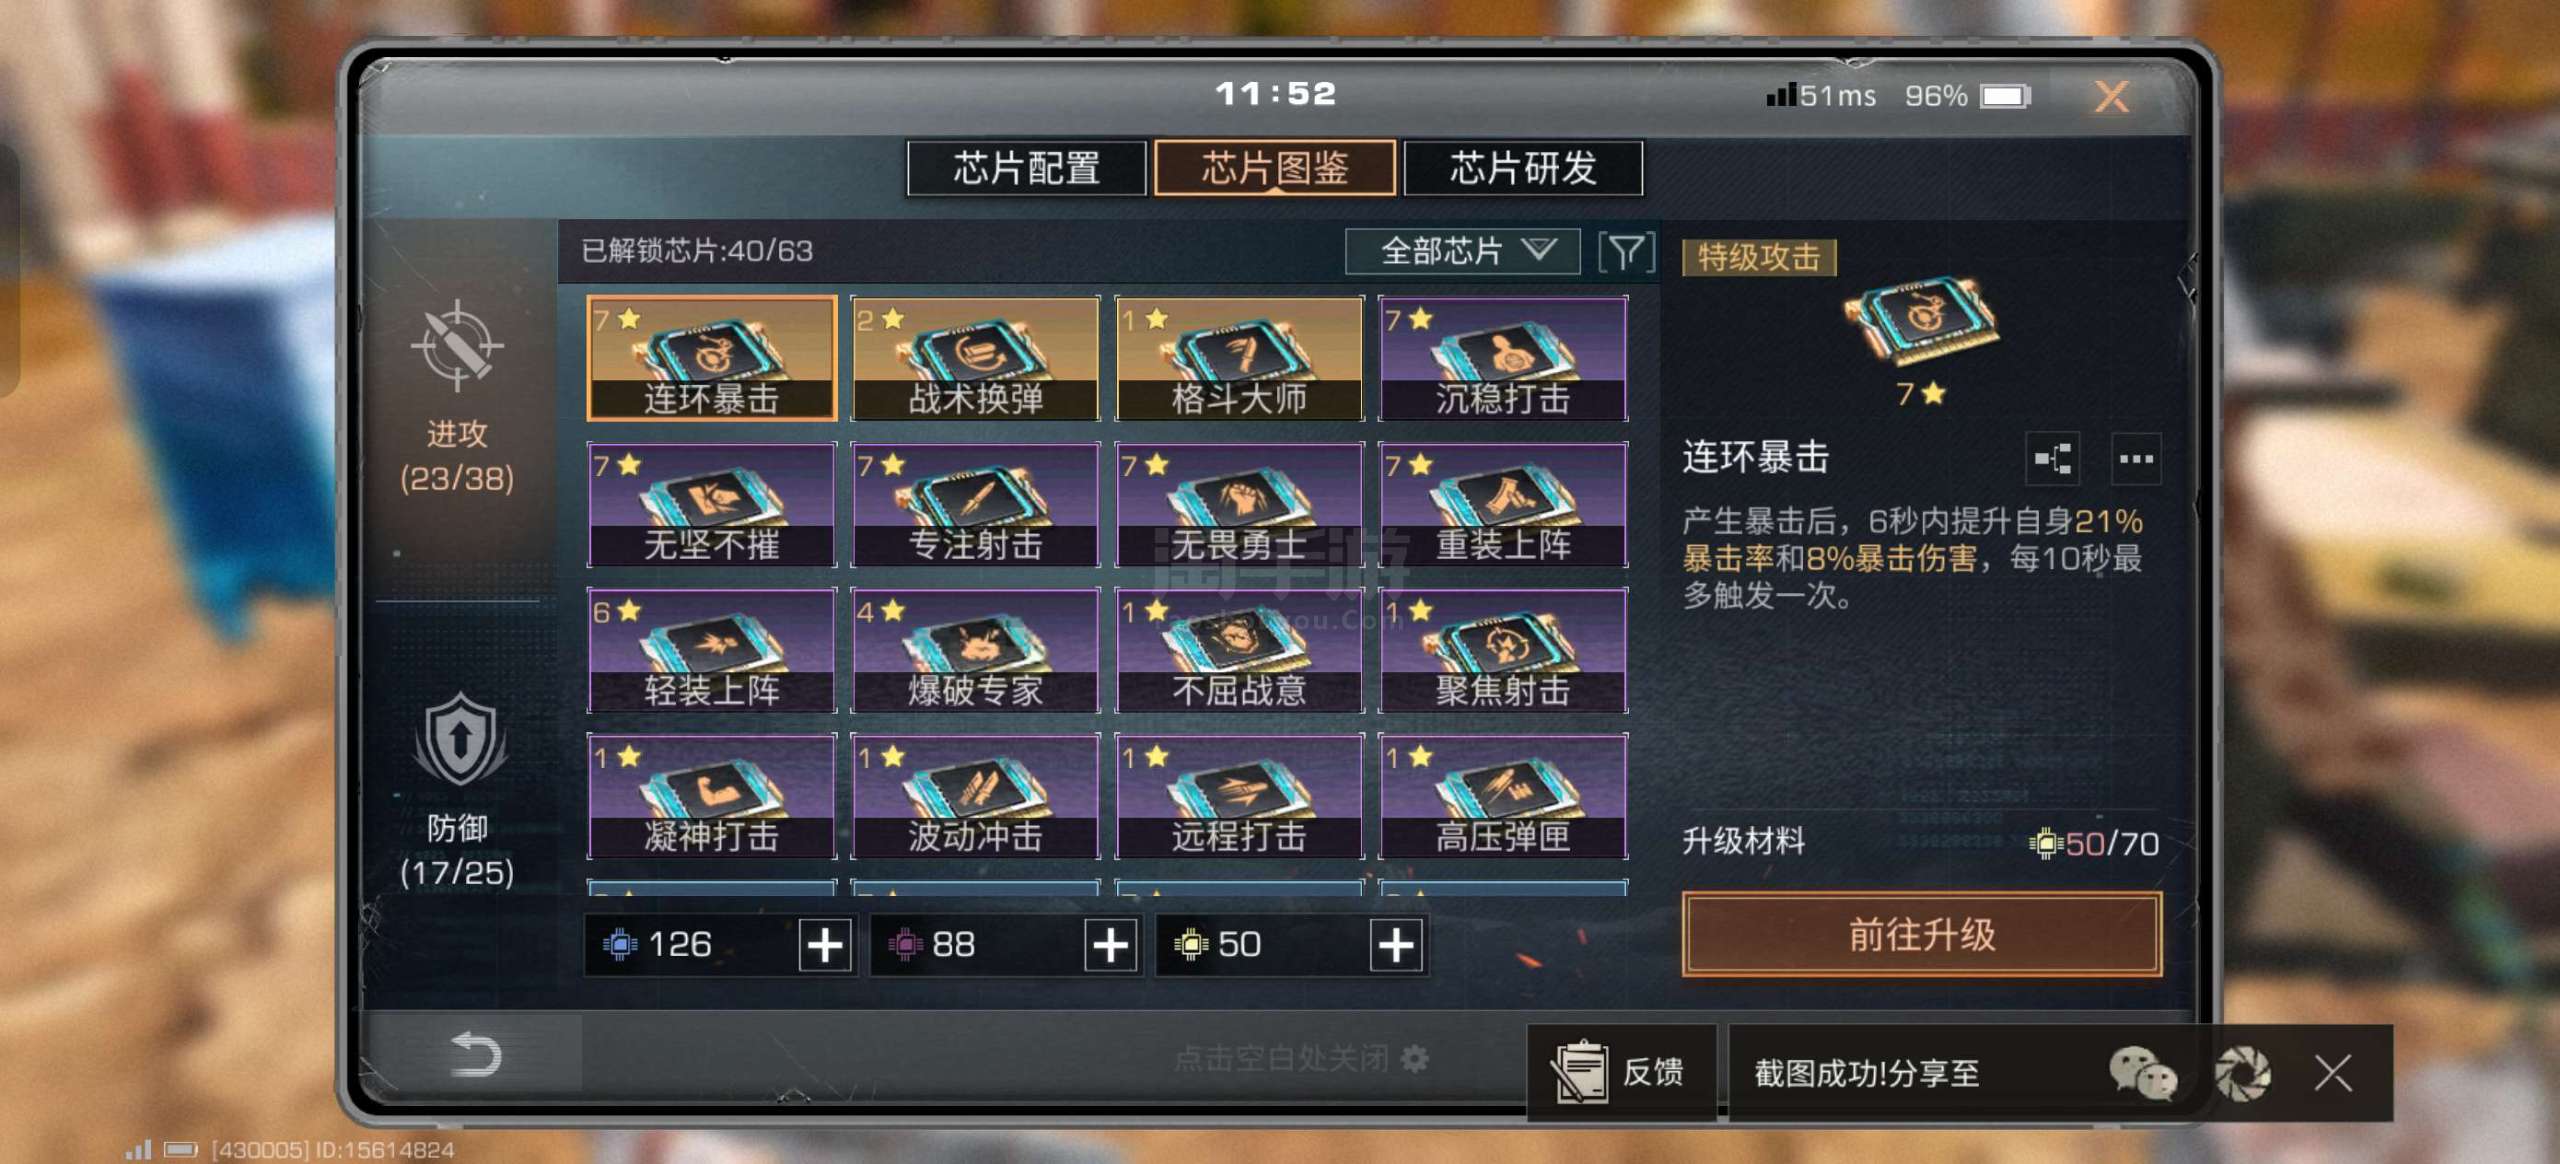Screen dimensions: 2560x1164
Task: Add more gold chip material
Action: coord(1396,945)
